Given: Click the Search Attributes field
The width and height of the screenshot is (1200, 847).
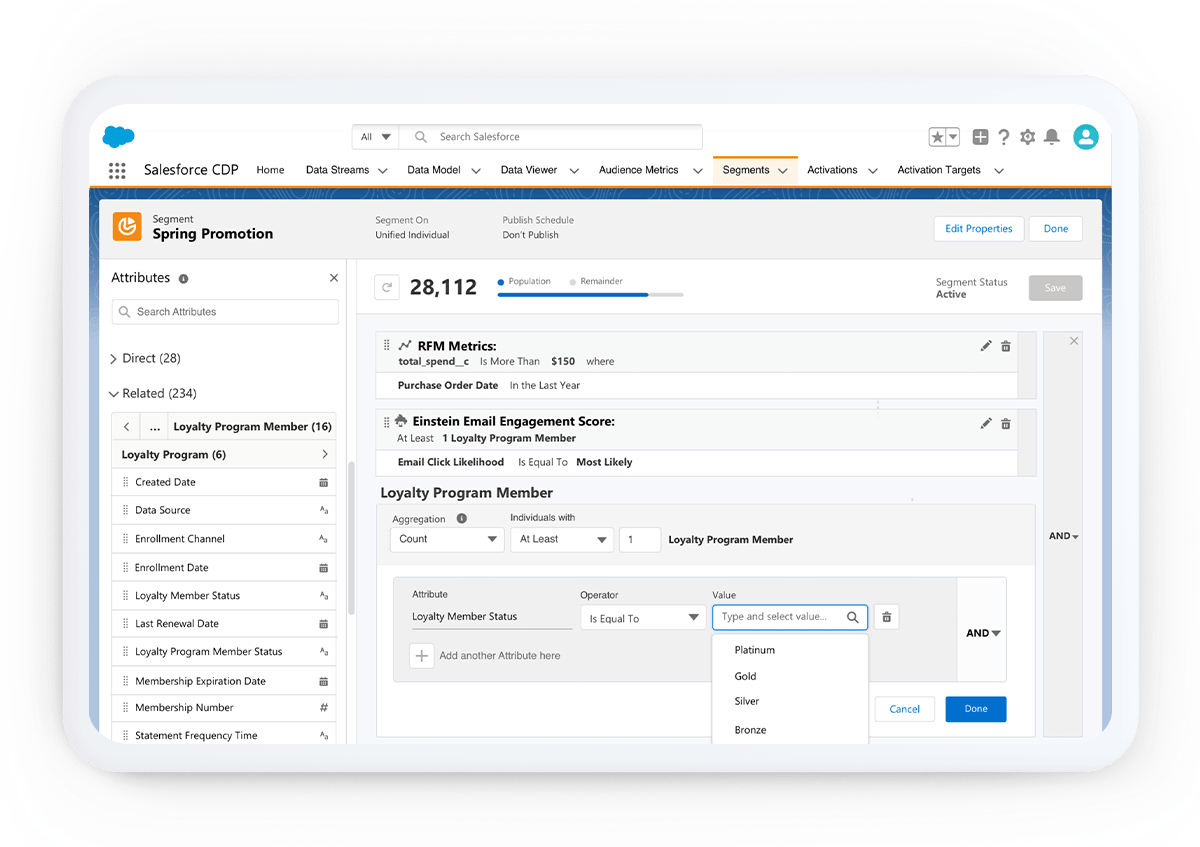Looking at the screenshot, I should coord(225,312).
